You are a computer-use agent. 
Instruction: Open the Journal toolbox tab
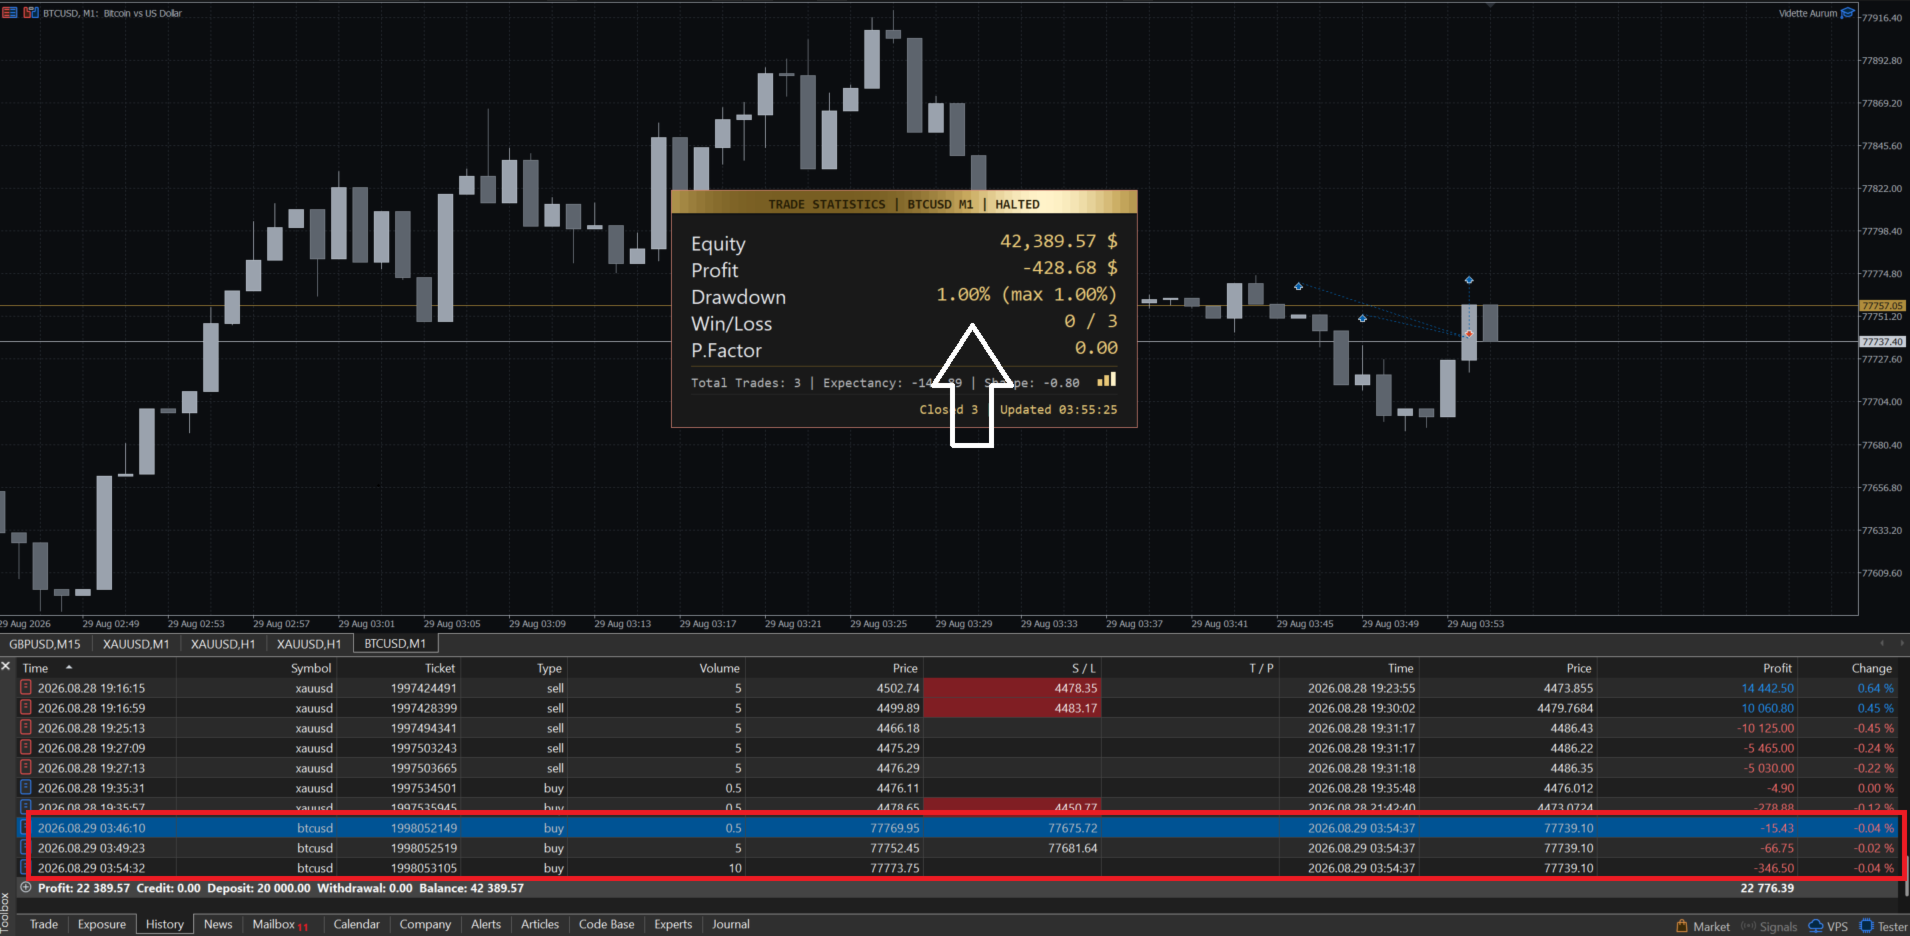731,924
